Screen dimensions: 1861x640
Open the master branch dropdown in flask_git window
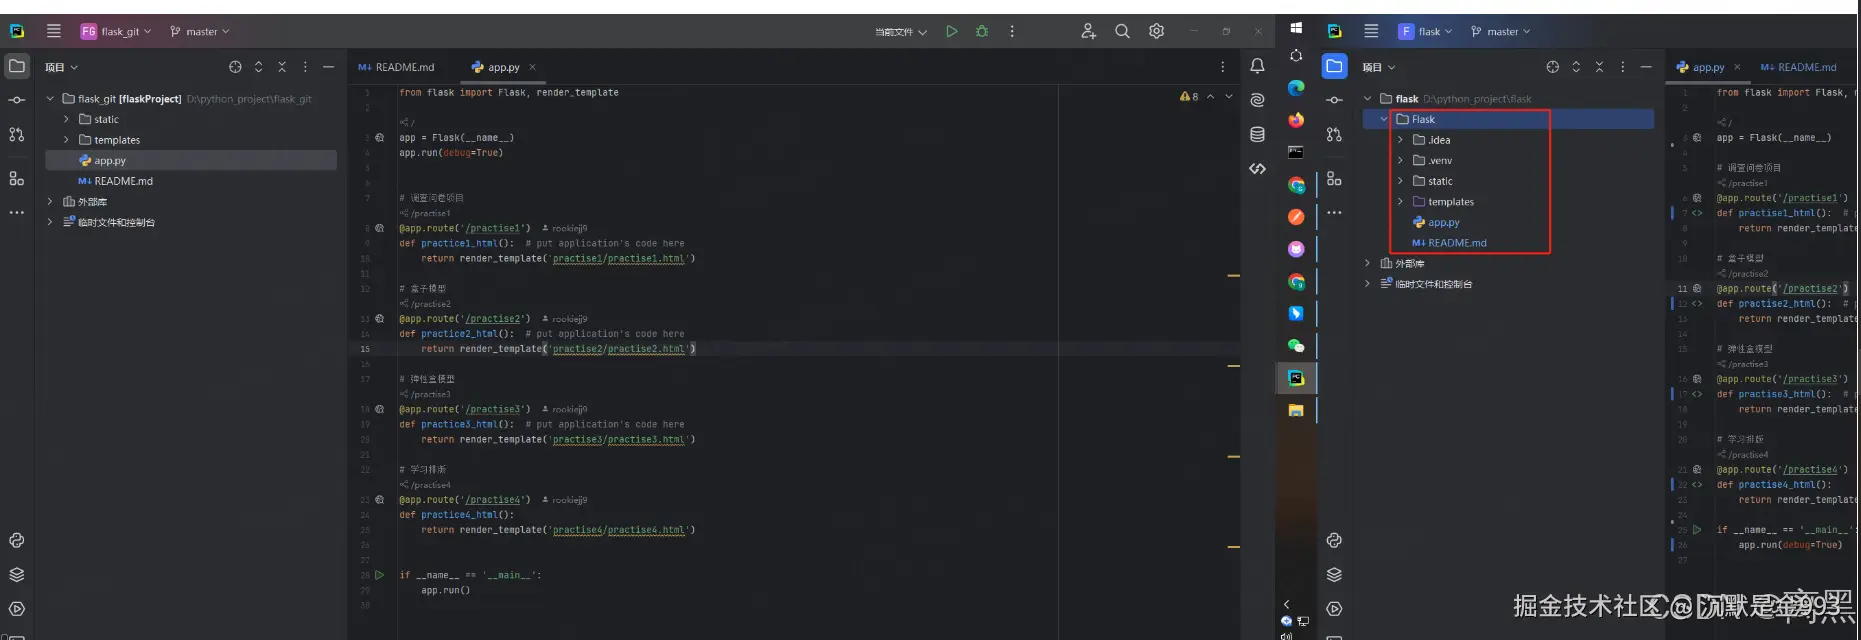200,31
